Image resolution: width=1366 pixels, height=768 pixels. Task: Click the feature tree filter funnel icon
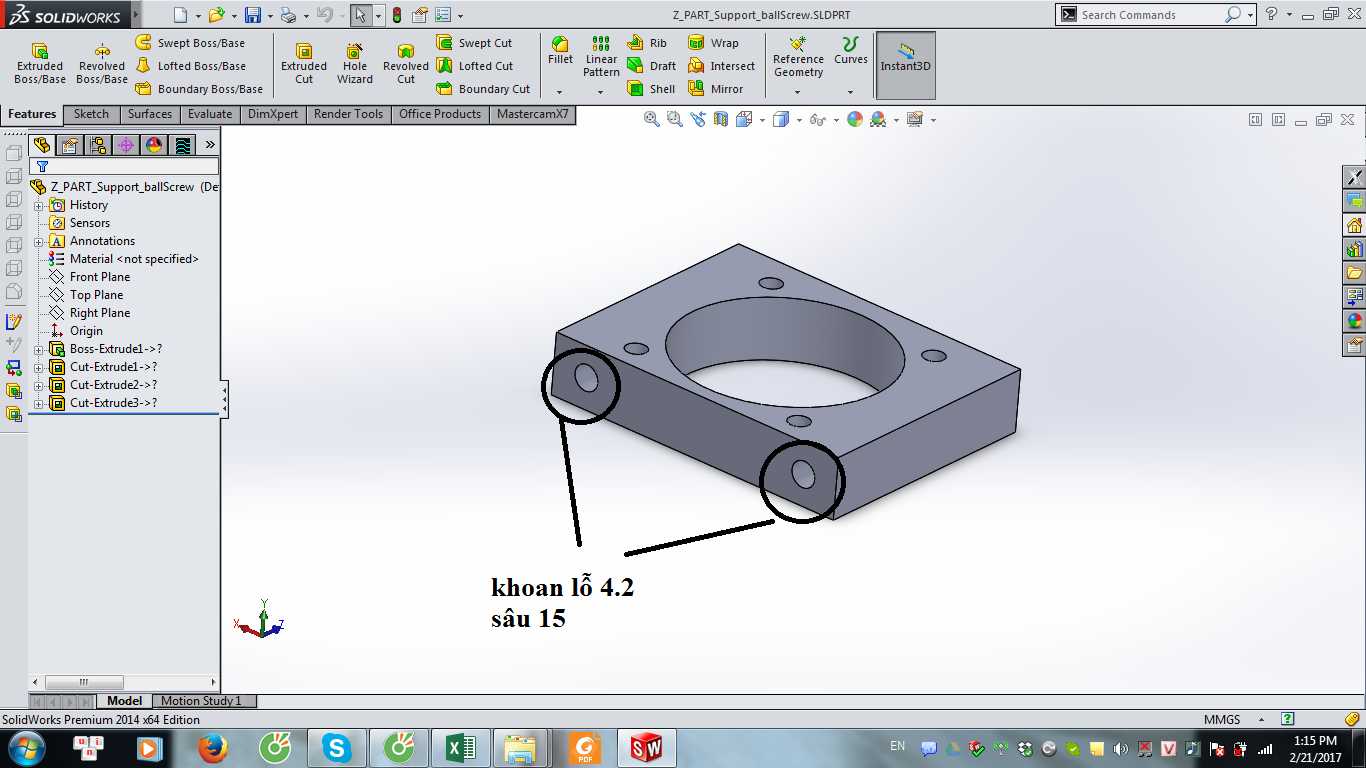tap(42, 166)
